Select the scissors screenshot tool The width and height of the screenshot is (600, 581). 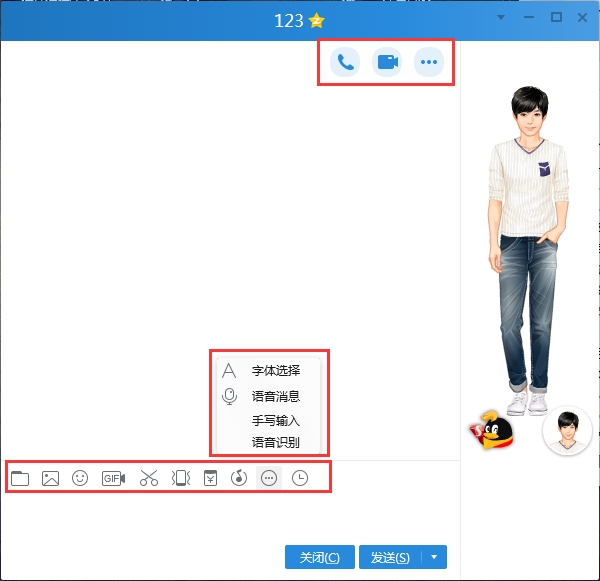[149, 478]
